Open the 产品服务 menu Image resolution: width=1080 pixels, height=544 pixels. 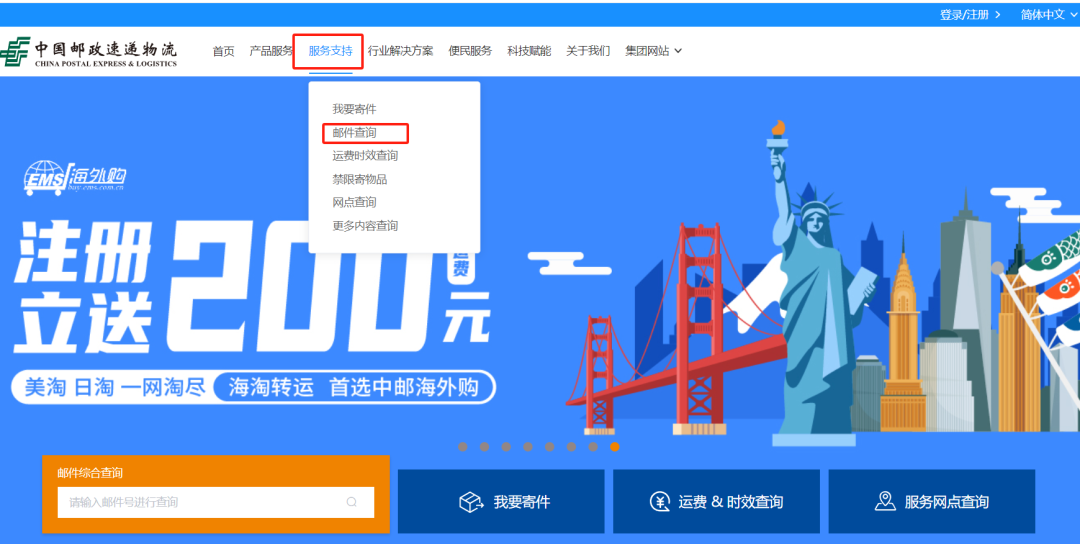[271, 51]
